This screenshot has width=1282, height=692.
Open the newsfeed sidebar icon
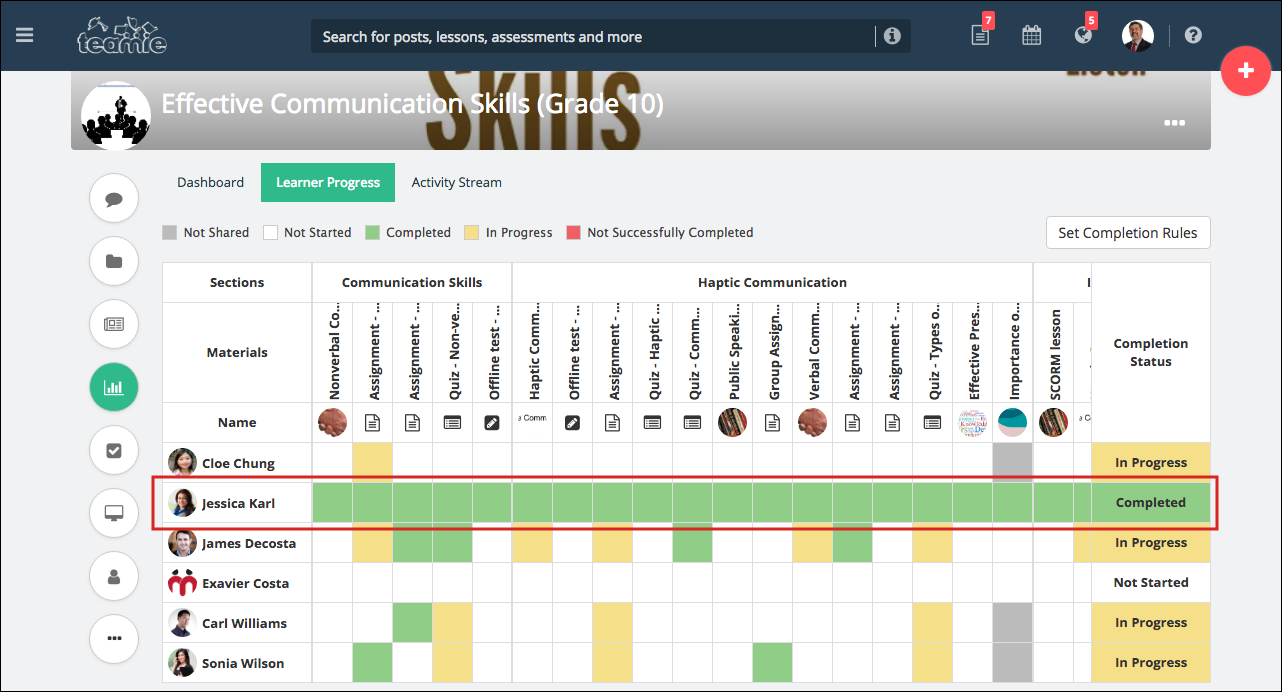point(114,324)
